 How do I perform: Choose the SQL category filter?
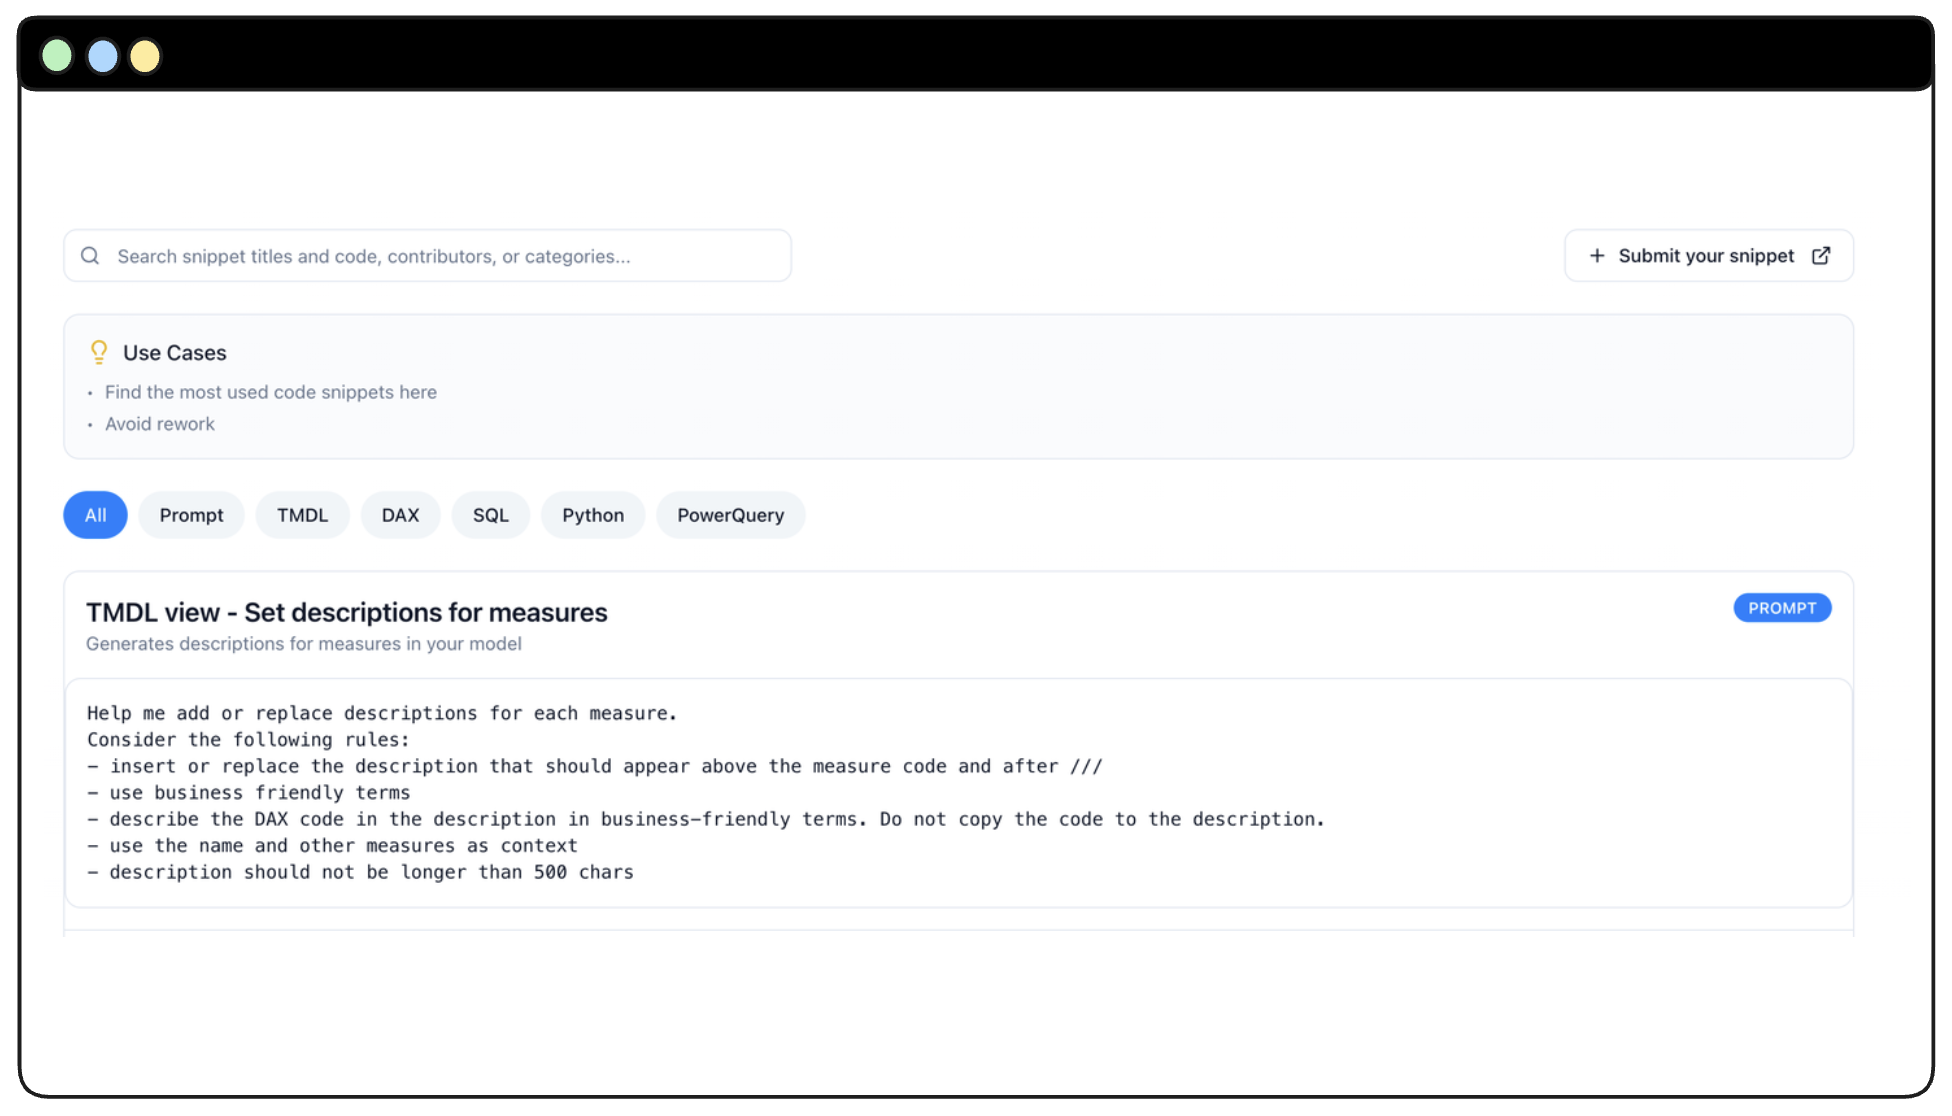[490, 515]
